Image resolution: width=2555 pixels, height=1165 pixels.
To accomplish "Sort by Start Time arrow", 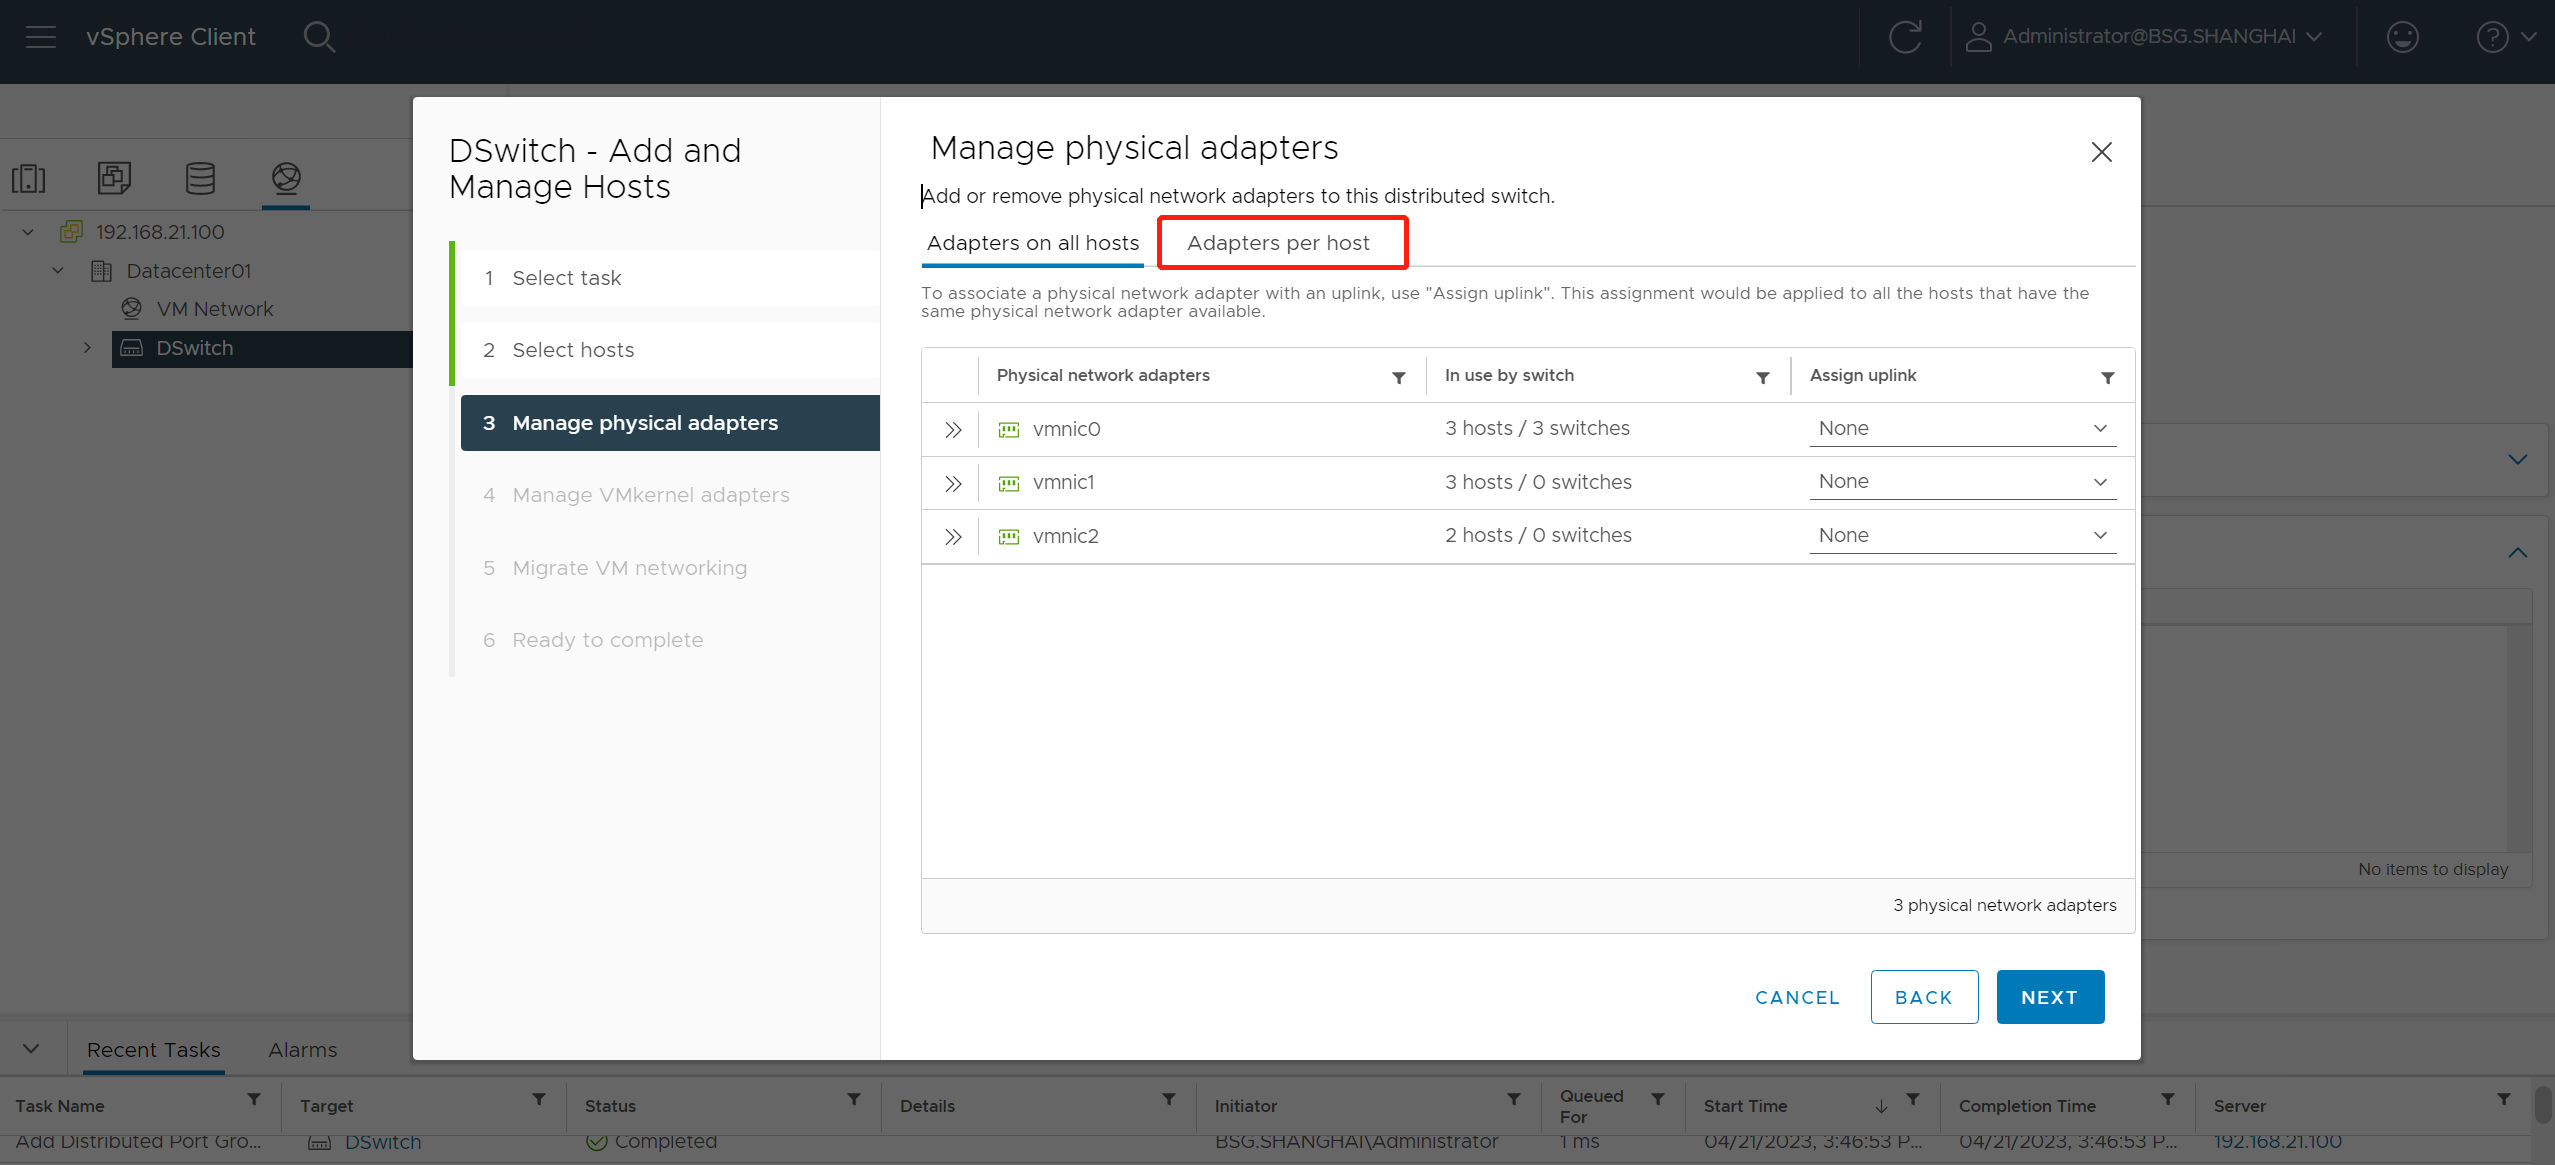I will pyautogui.click(x=1881, y=1105).
